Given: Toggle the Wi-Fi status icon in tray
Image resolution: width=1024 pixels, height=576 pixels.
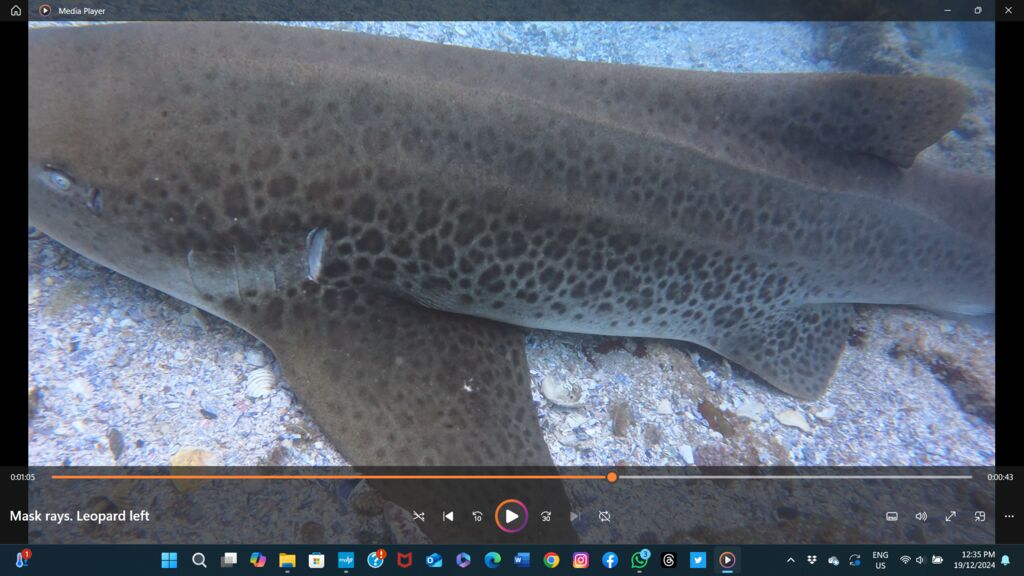Looking at the screenshot, I should click(908, 561).
